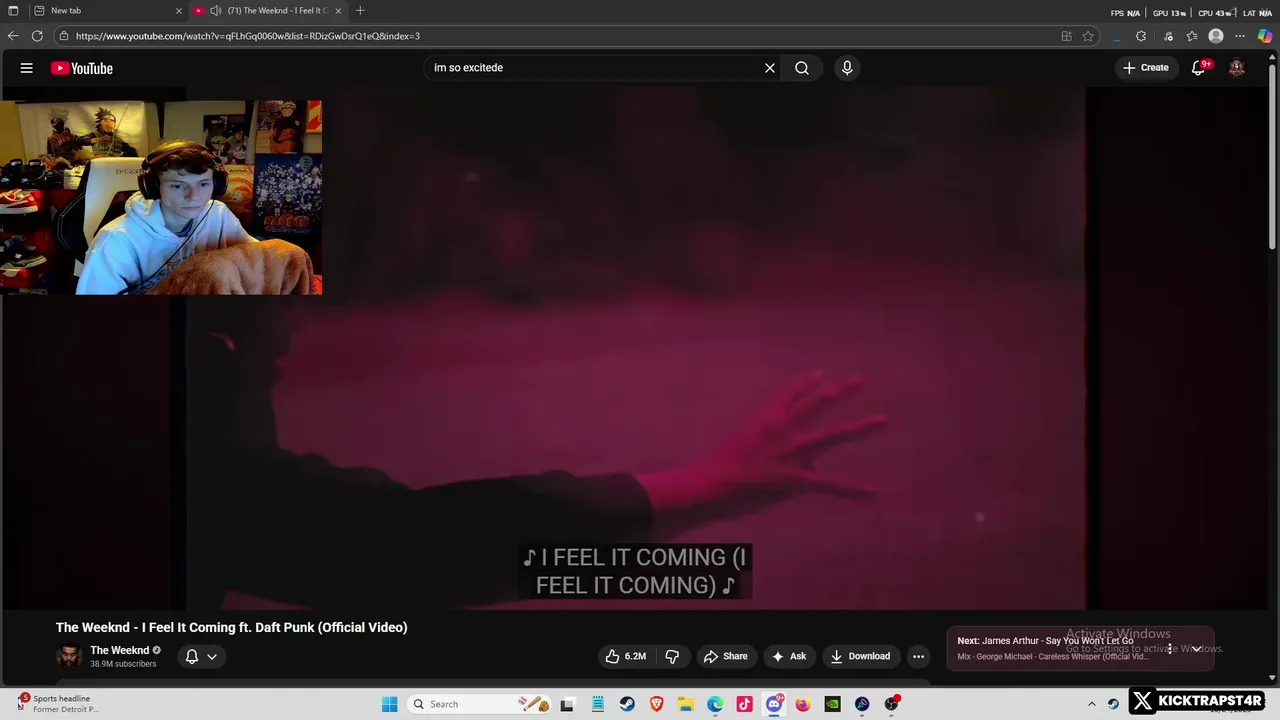
Task: Open more actions three-dot menu
Action: 918,656
